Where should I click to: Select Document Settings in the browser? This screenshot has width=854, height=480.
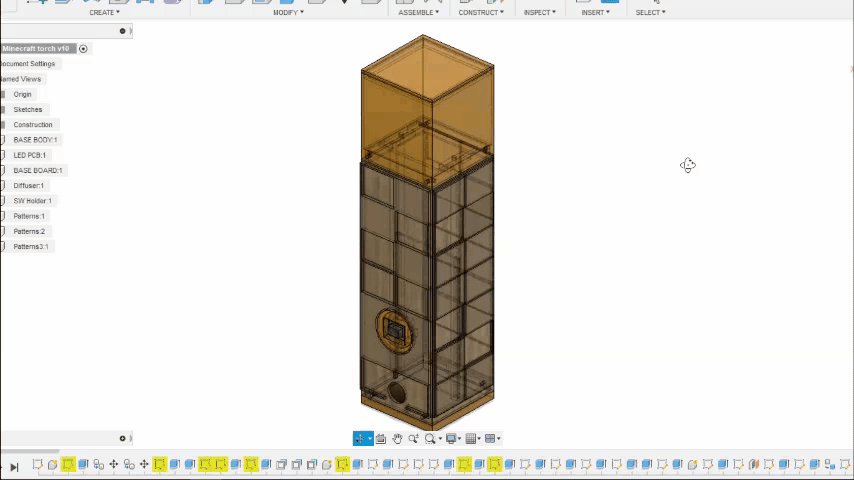tap(28, 64)
